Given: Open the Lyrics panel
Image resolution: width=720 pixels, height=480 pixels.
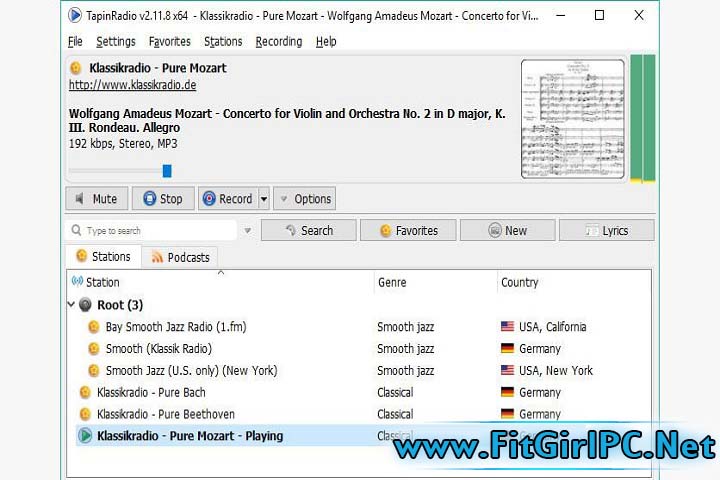Looking at the screenshot, I should 606,231.
